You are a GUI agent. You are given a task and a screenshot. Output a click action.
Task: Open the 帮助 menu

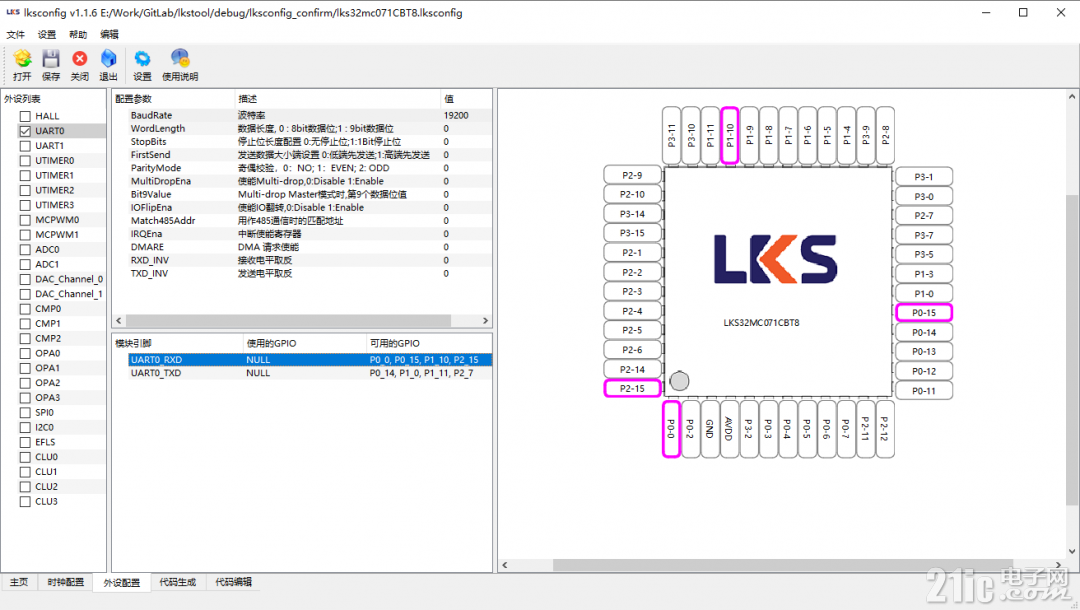(78, 34)
